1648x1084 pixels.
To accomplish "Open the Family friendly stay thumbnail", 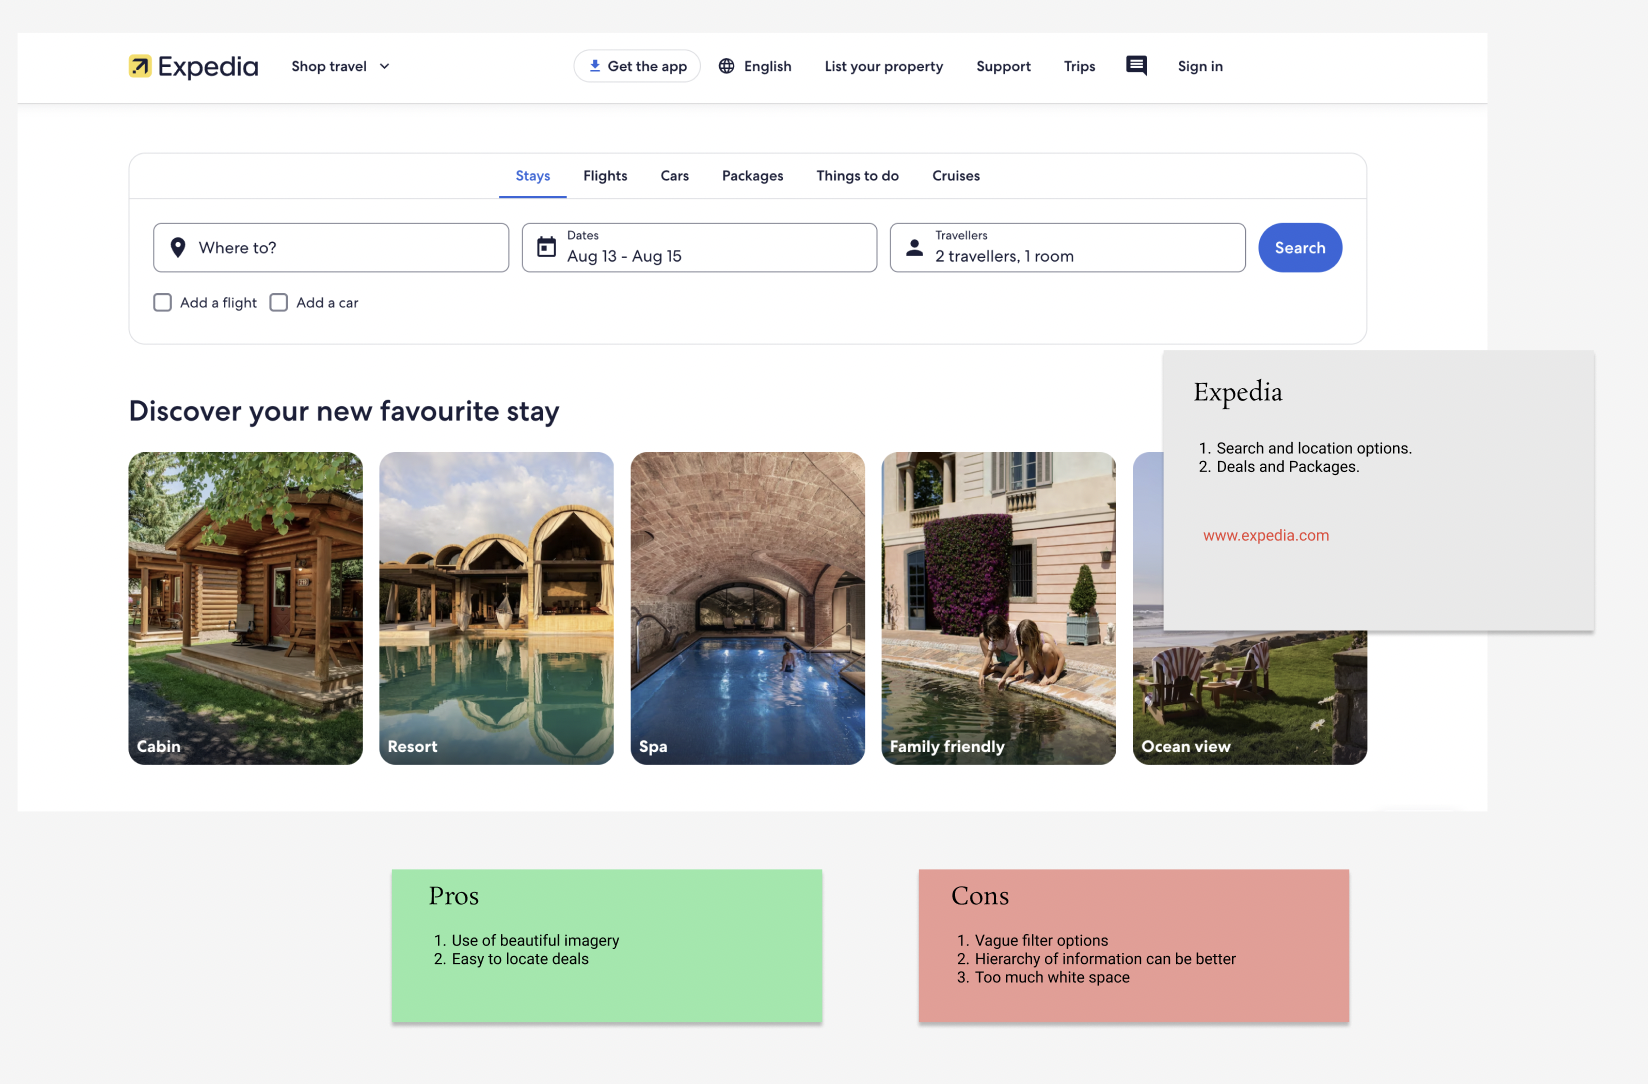I will tap(999, 608).
